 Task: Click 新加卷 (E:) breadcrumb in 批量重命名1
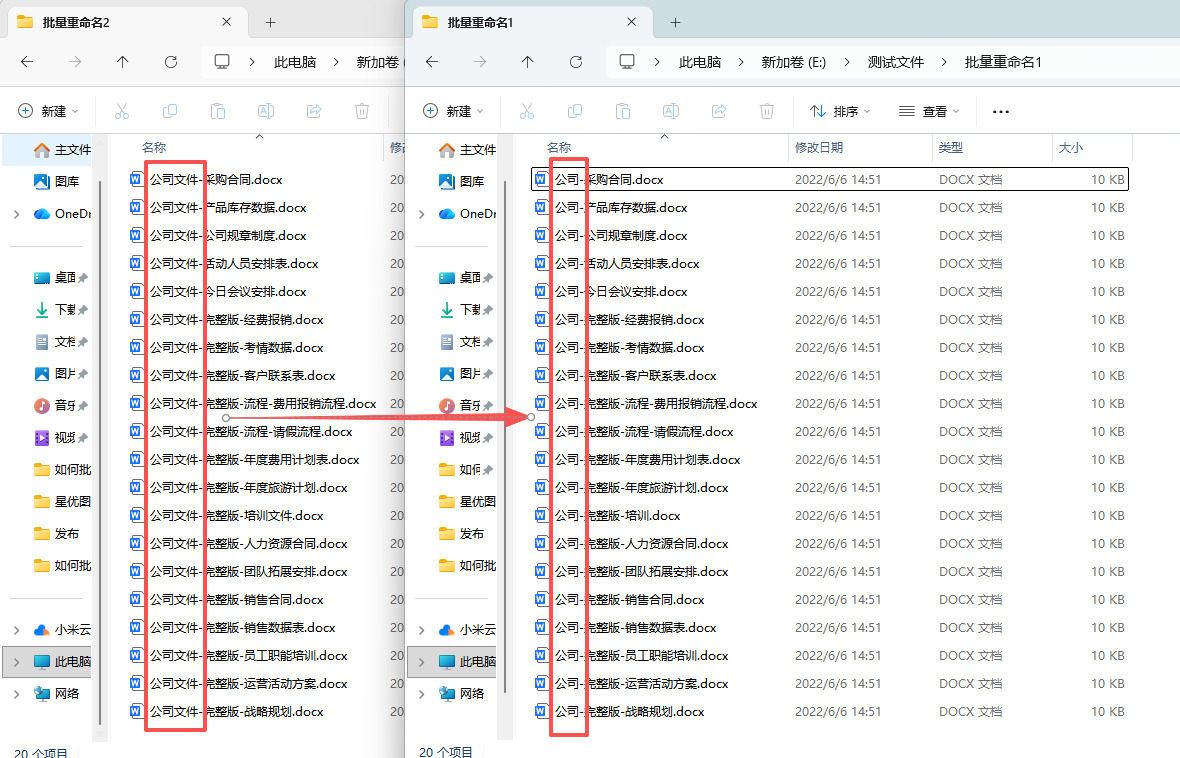tap(793, 62)
